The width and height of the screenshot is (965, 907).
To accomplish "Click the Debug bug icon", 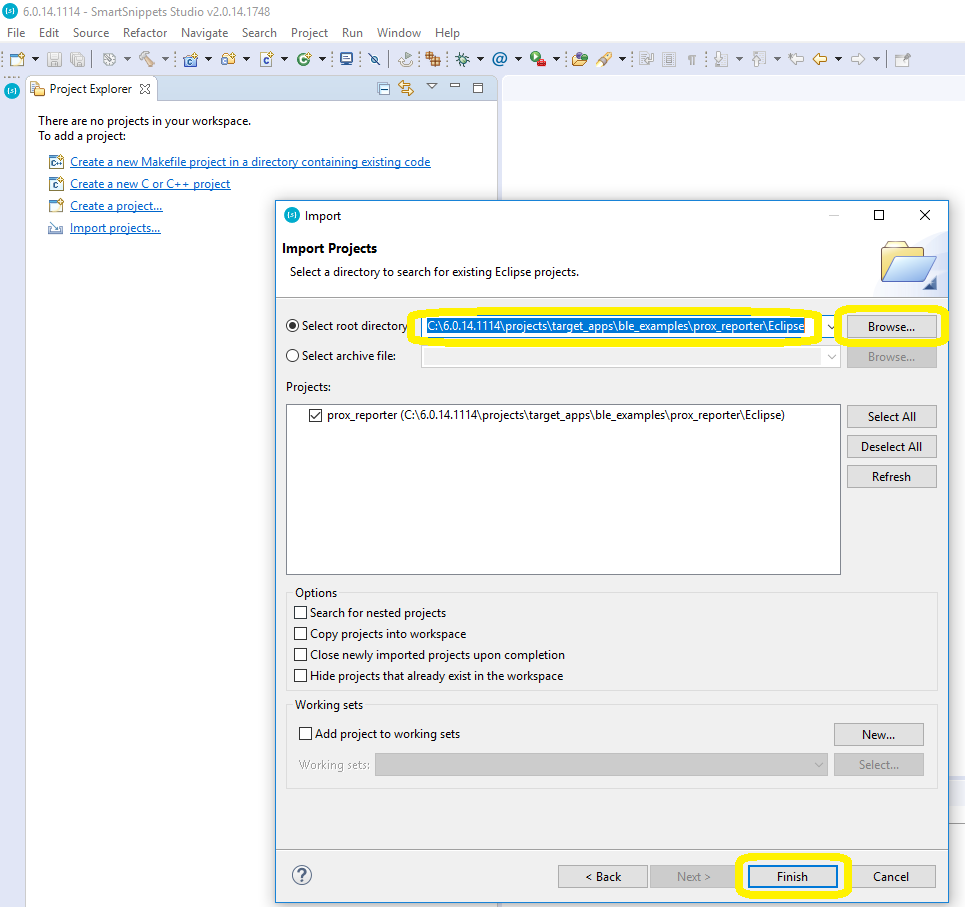I will [x=463, y=59].
